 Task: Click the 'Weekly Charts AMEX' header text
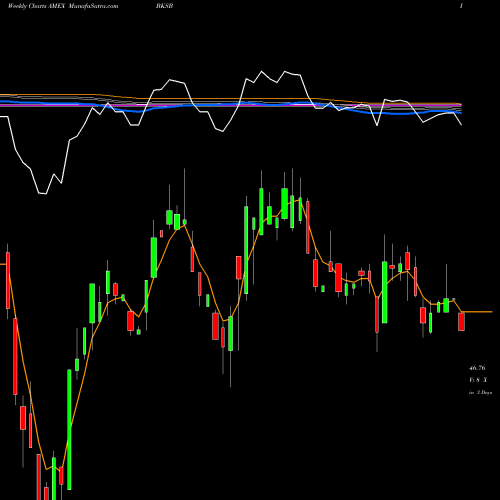coord(36,6)
